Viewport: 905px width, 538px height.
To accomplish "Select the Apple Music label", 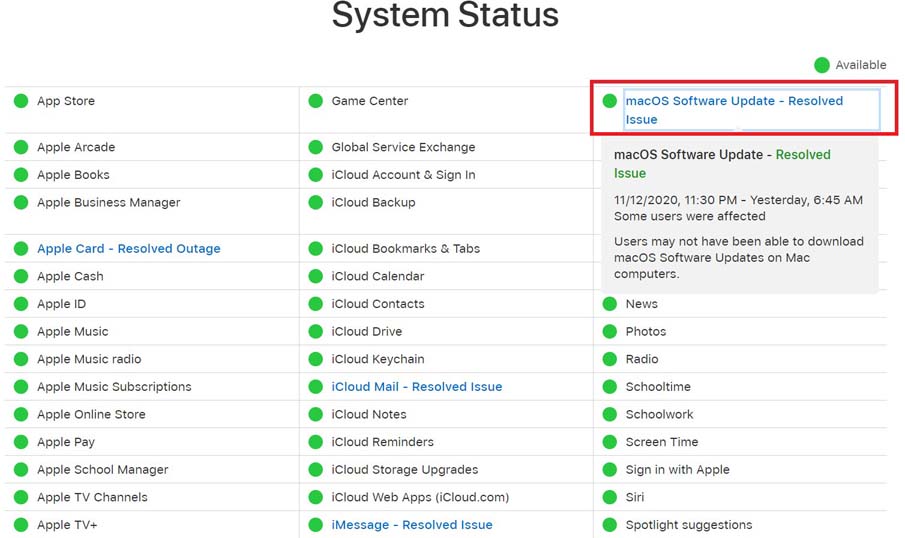I will click(x=73, y=332).
